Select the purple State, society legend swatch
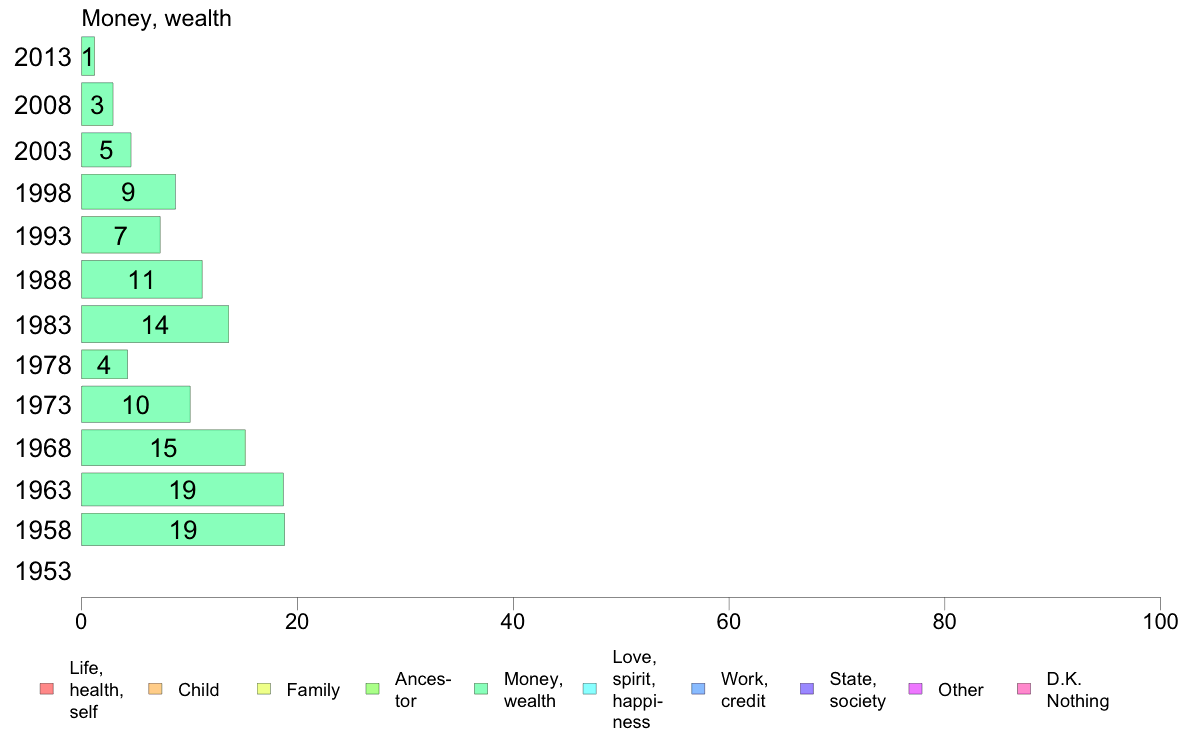 pyautogui.click(x=807, y=689)
